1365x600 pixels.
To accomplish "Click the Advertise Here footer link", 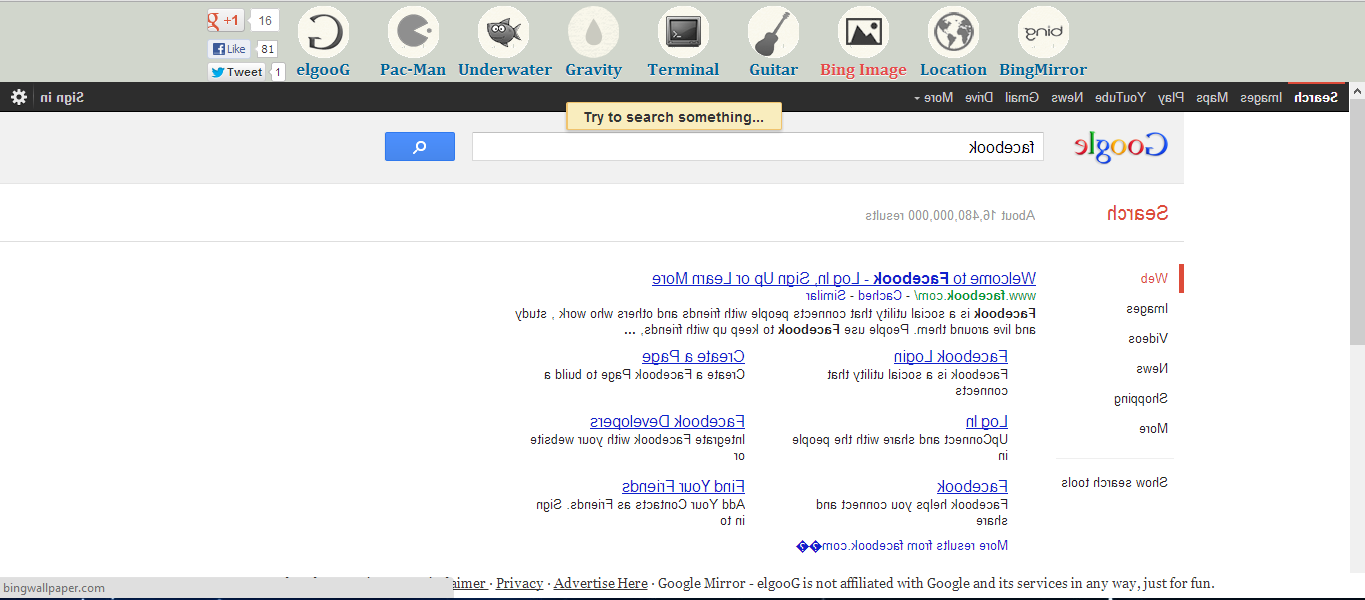I will 600,583.
